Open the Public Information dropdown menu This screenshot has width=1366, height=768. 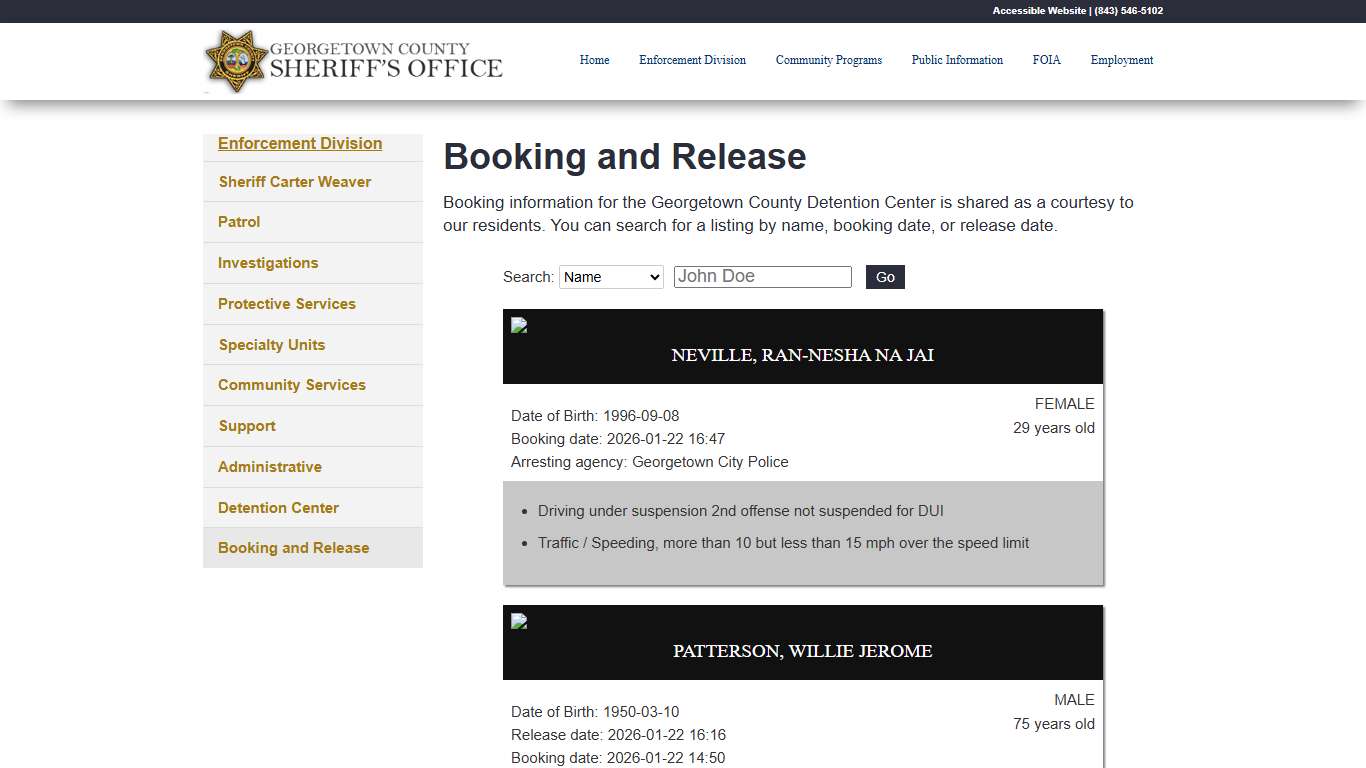(957, 60)
